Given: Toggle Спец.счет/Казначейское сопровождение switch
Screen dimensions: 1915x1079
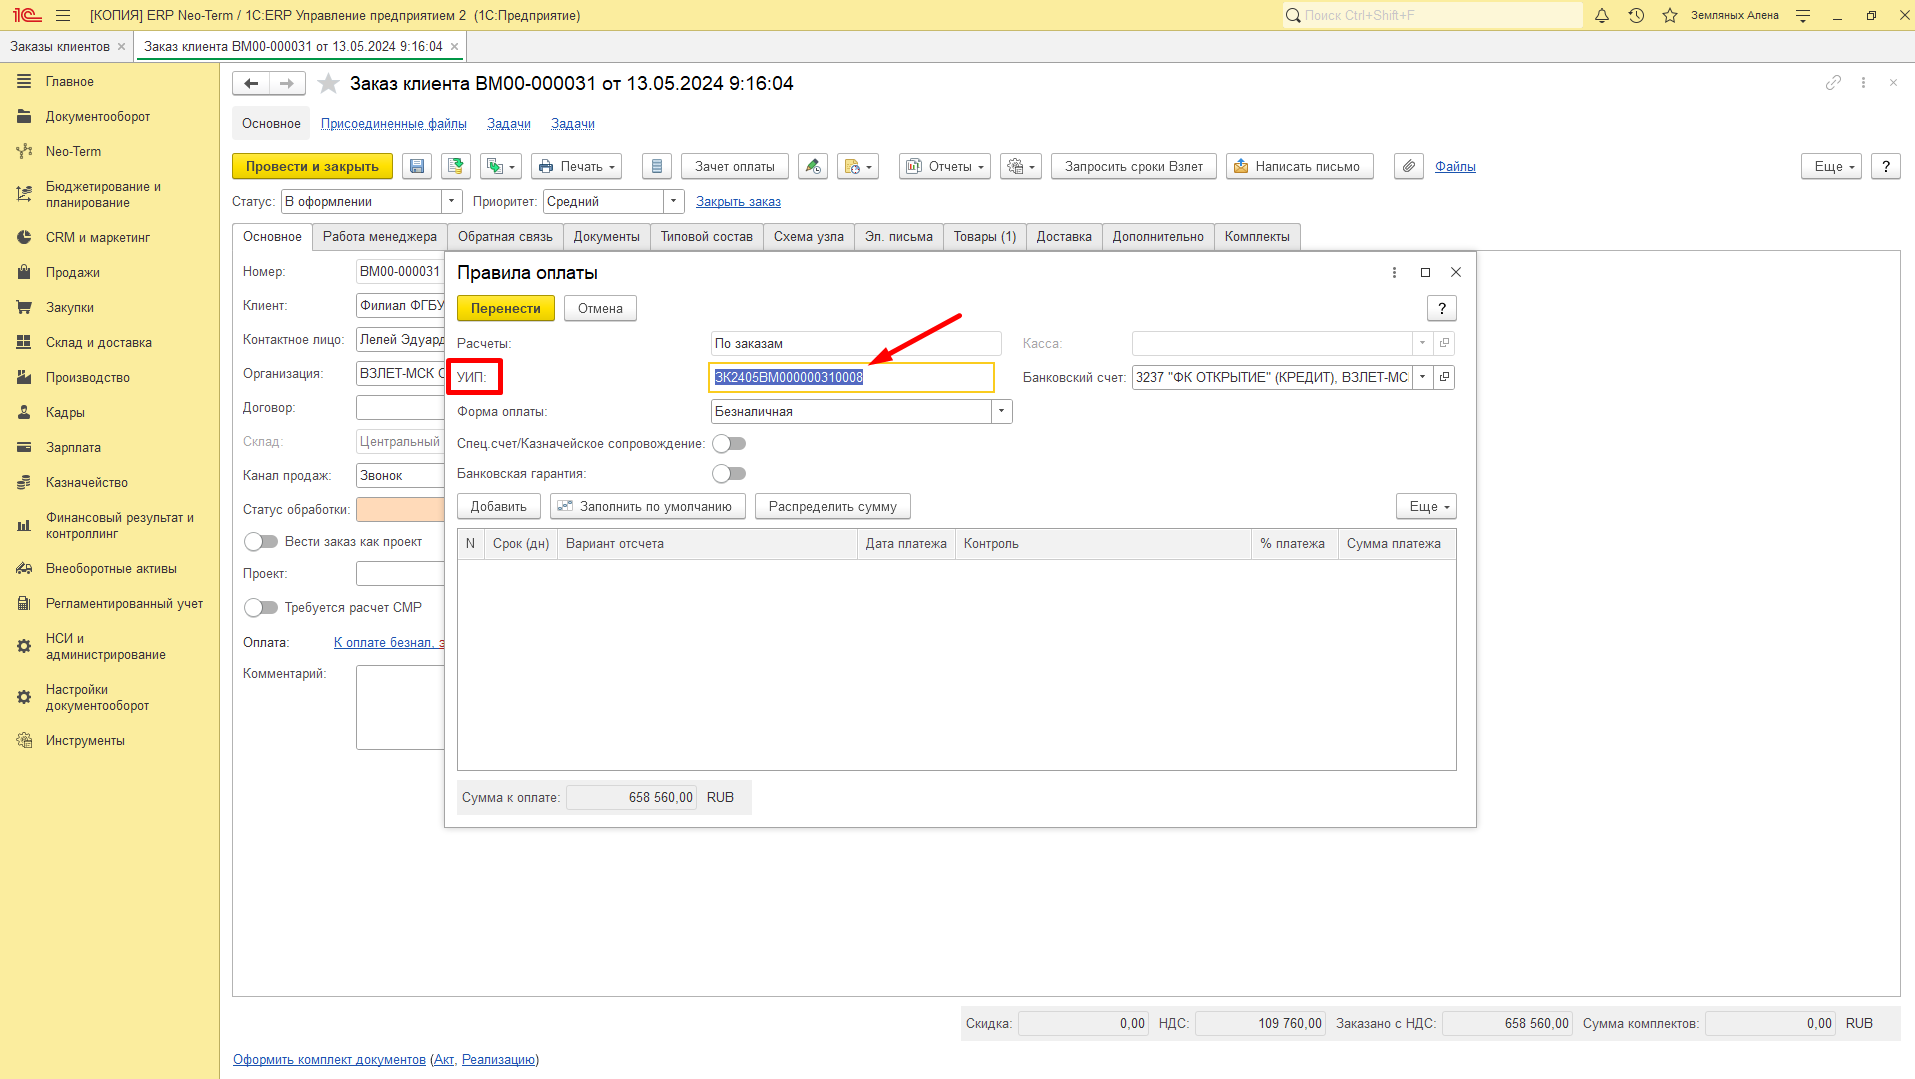Looking at the screenshot, I should (729, 444).
